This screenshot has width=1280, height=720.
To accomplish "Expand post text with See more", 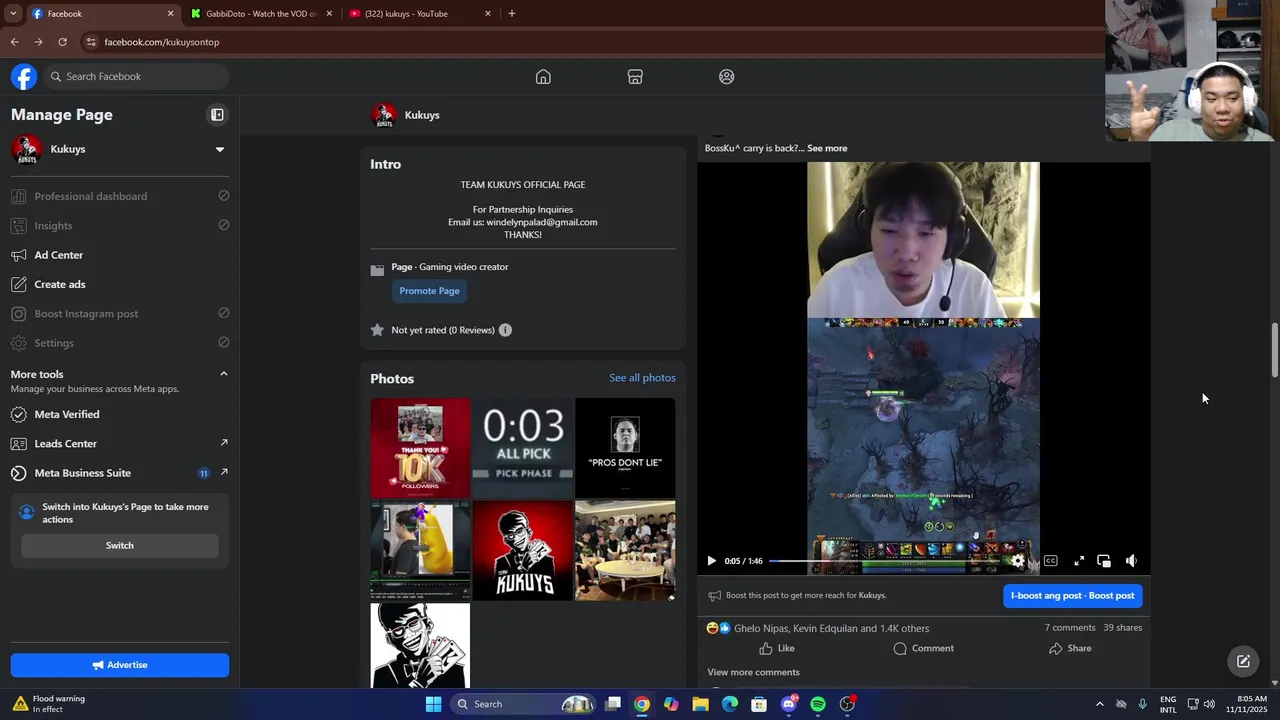I will pos(827,148).
